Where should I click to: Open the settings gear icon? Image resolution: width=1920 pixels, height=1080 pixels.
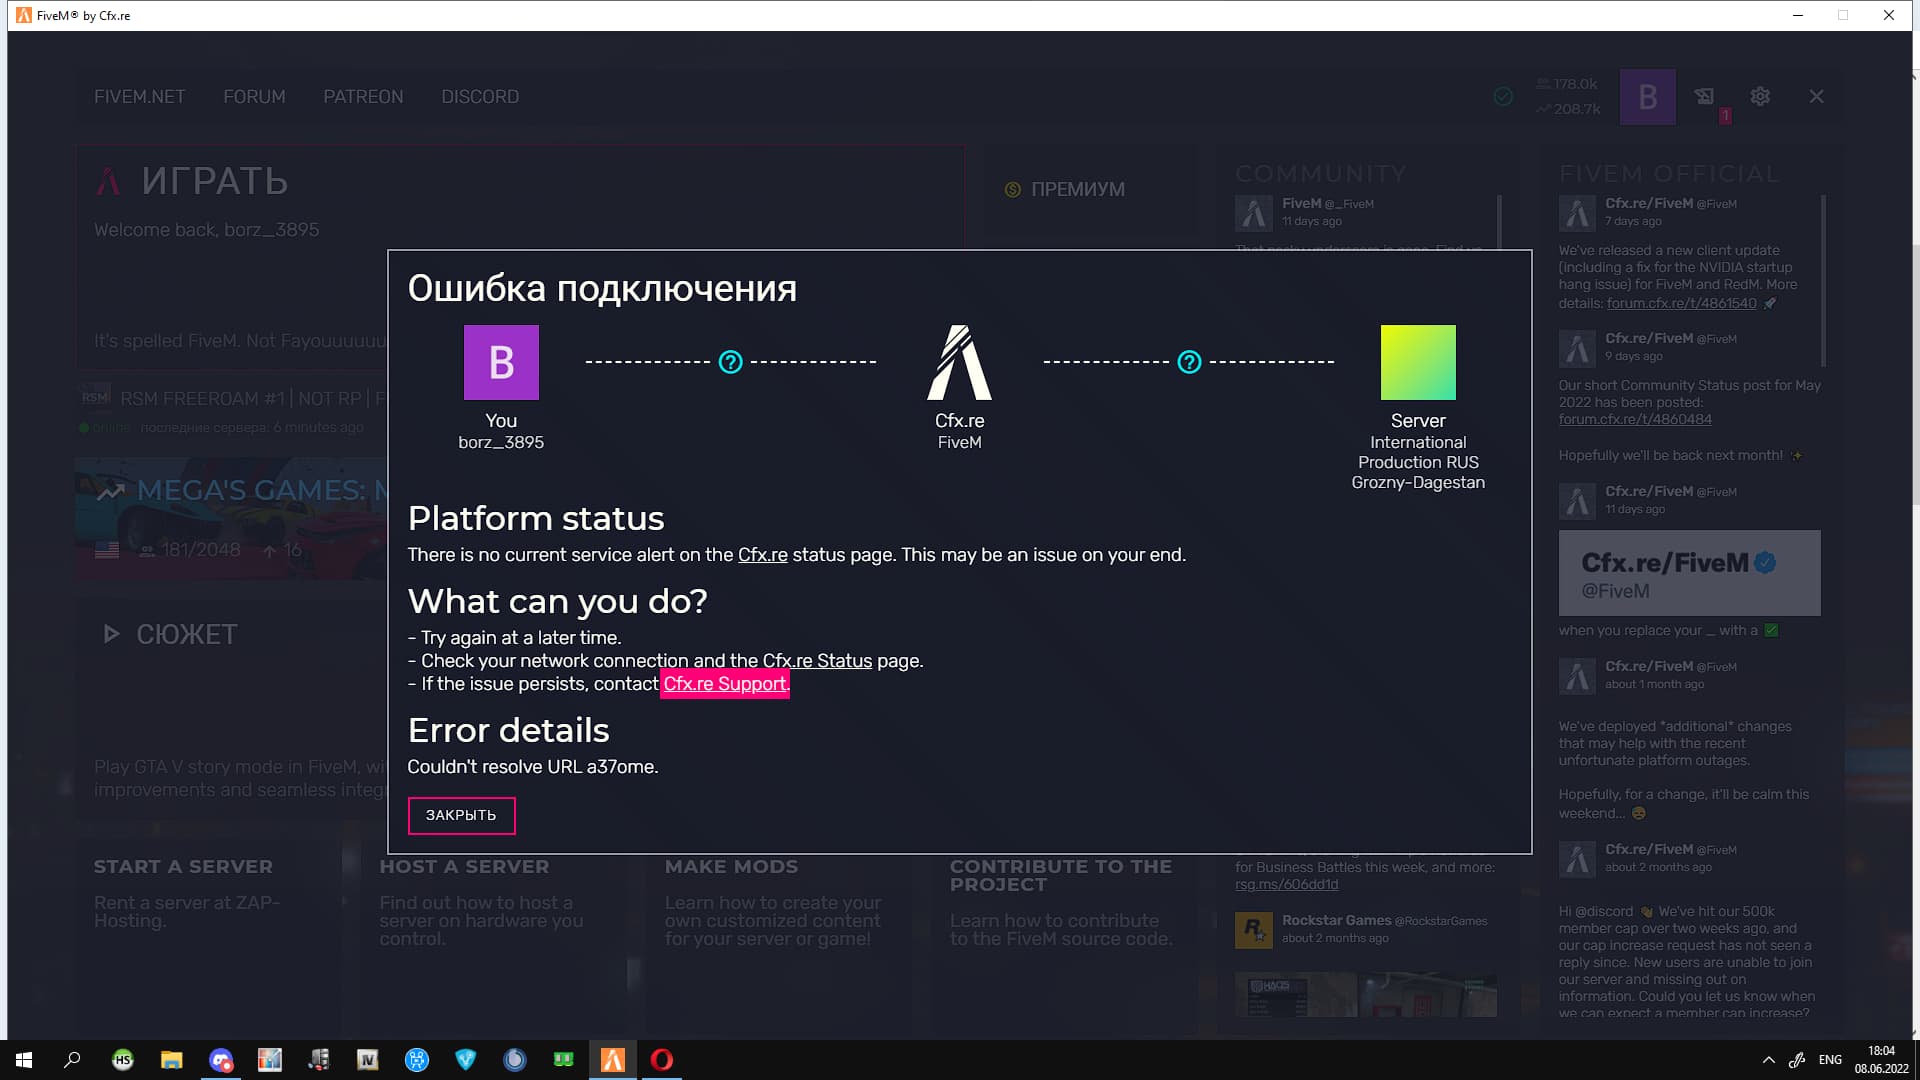click(x=1760, y=96)
